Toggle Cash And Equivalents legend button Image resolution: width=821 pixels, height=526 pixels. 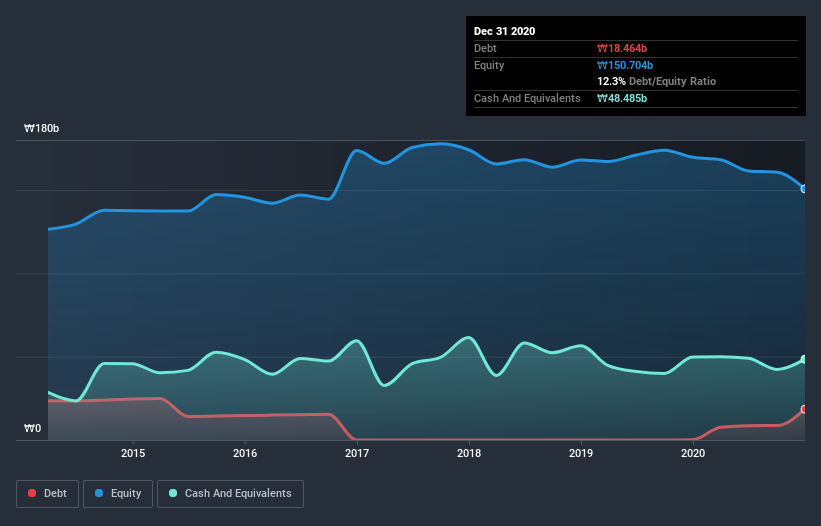(230, 494)
